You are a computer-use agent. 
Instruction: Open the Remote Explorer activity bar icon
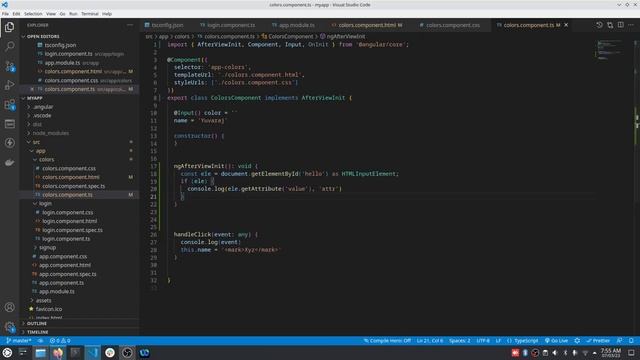9,124
